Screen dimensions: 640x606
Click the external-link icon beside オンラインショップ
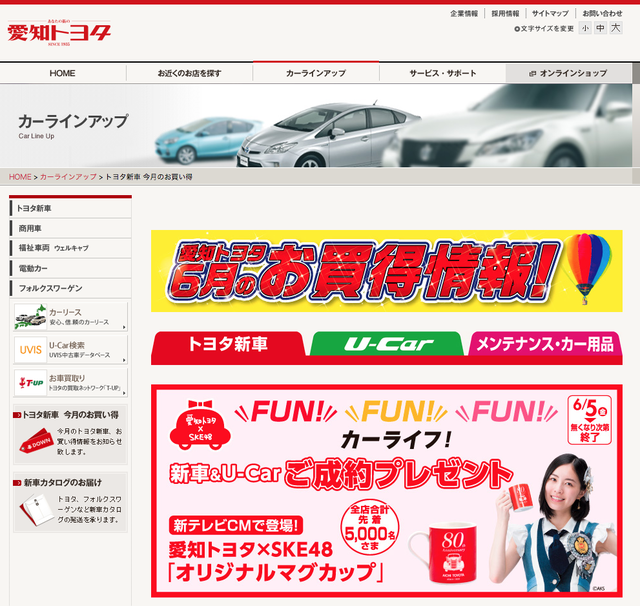click(x=532, y=74)
